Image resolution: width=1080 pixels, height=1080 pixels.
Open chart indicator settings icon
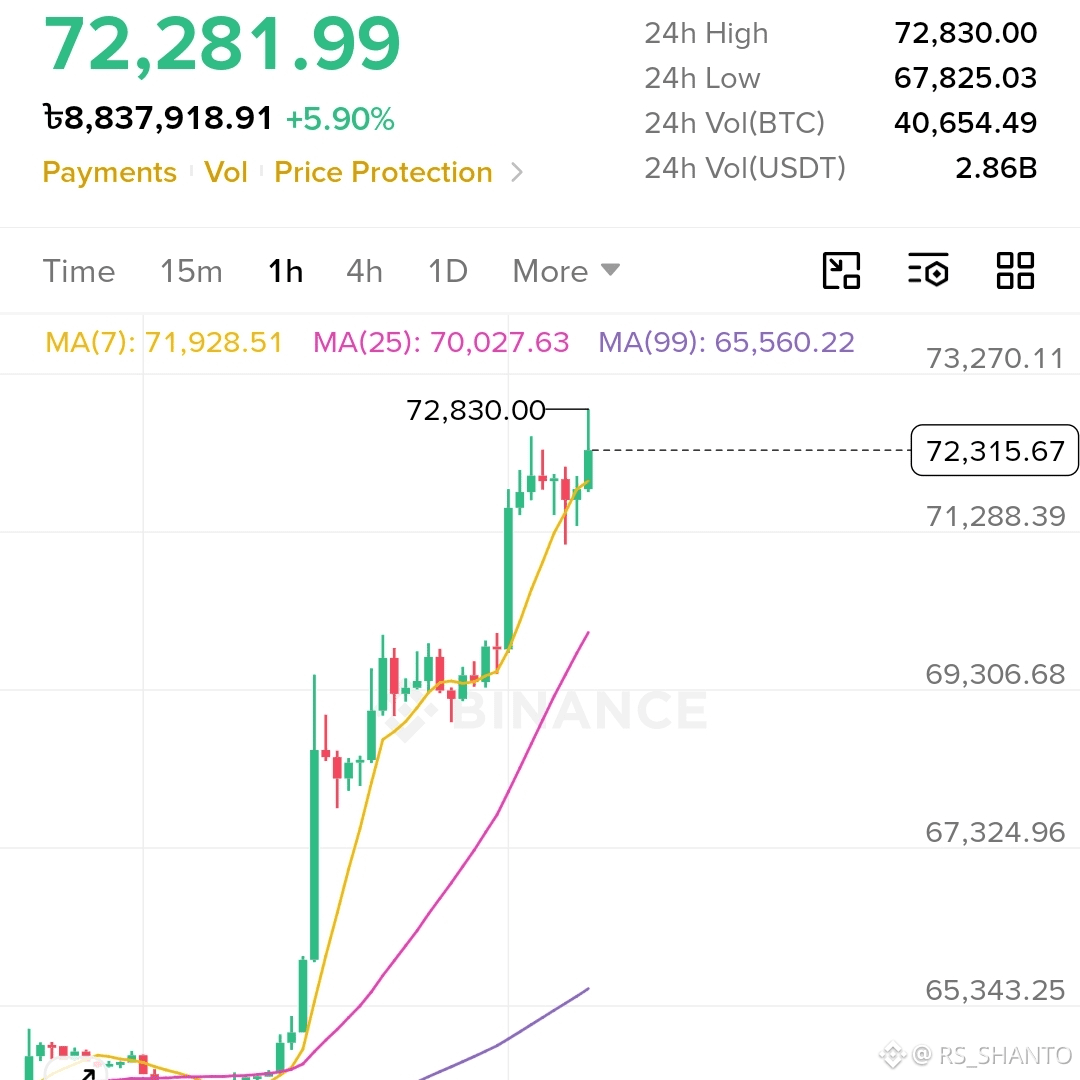[928, 271]
